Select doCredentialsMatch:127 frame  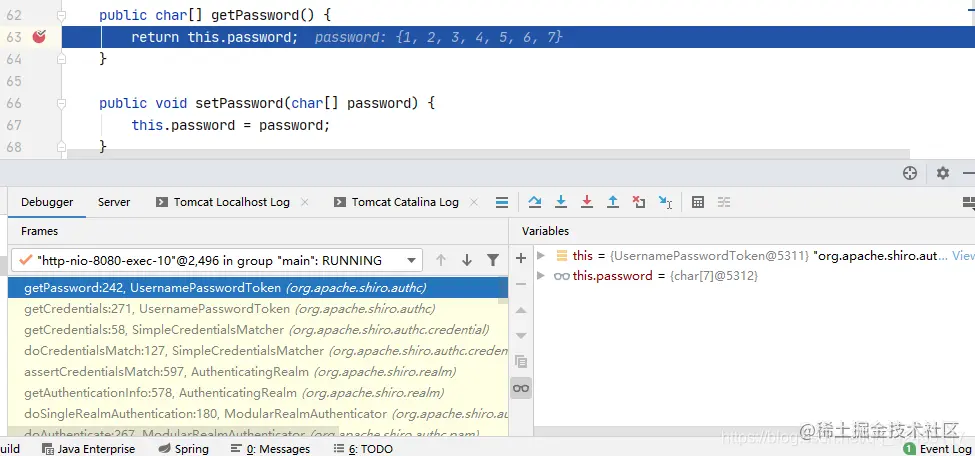point(258,351)
